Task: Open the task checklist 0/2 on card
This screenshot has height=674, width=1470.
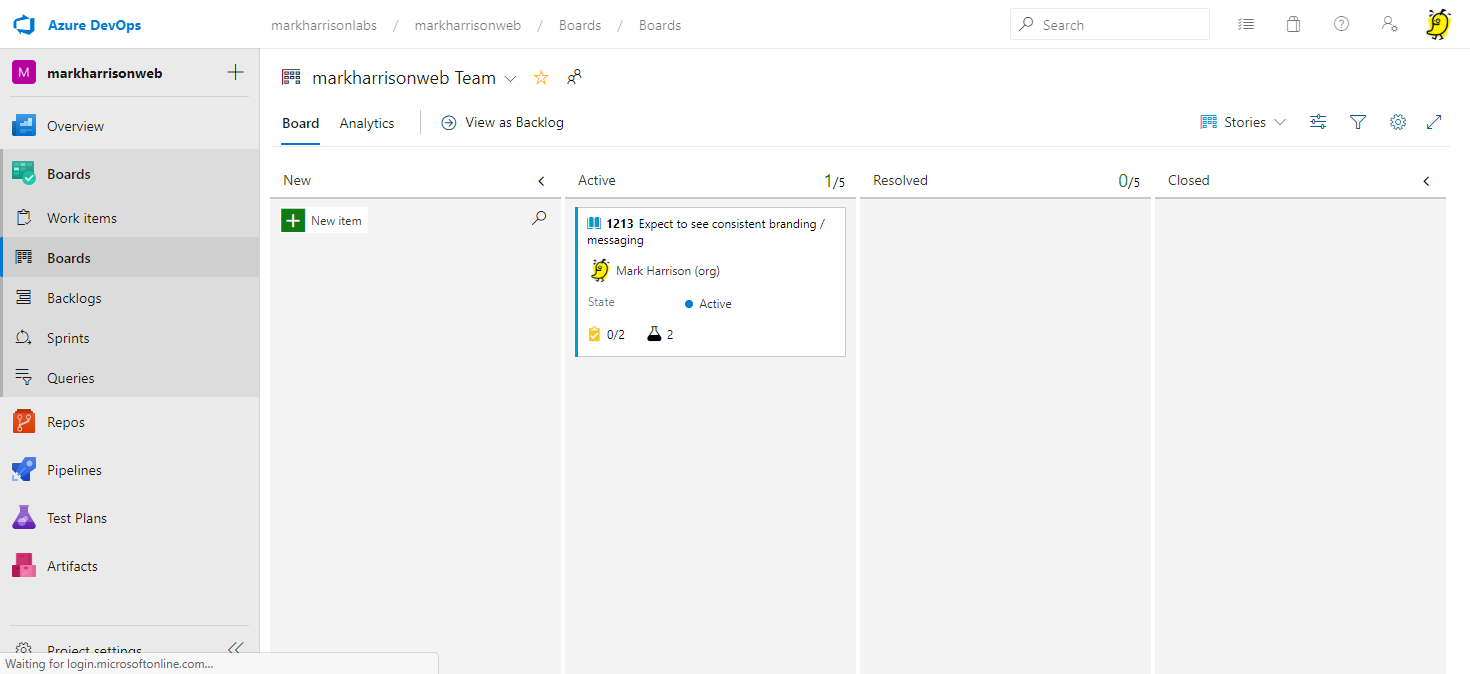Action: click(x=606, y=334)
